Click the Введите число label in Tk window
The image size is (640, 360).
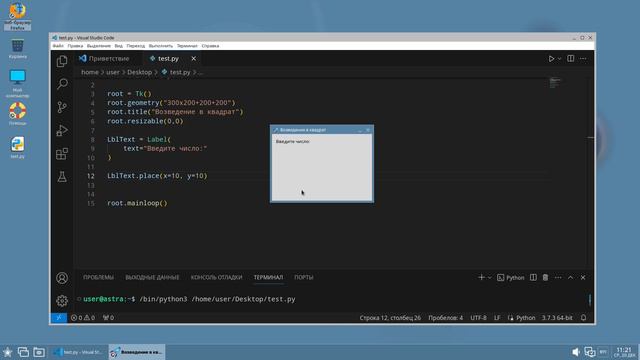tap(293, 142)
